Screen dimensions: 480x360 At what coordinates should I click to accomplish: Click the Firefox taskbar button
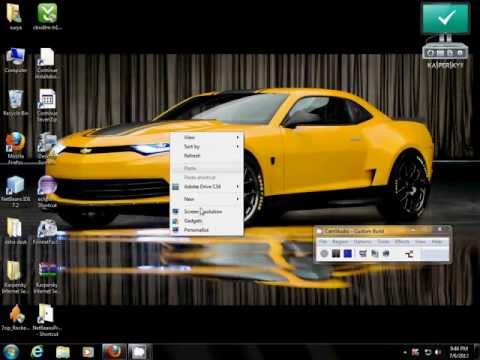(x=114, y=352)
